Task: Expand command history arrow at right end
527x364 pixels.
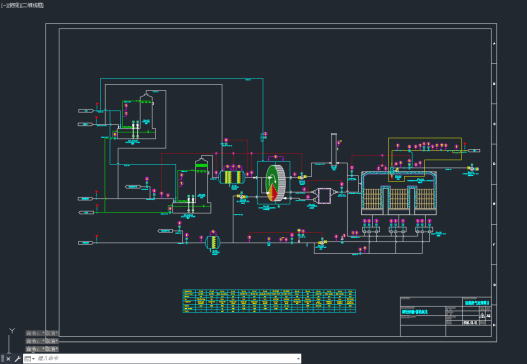Action: [298, 359]
